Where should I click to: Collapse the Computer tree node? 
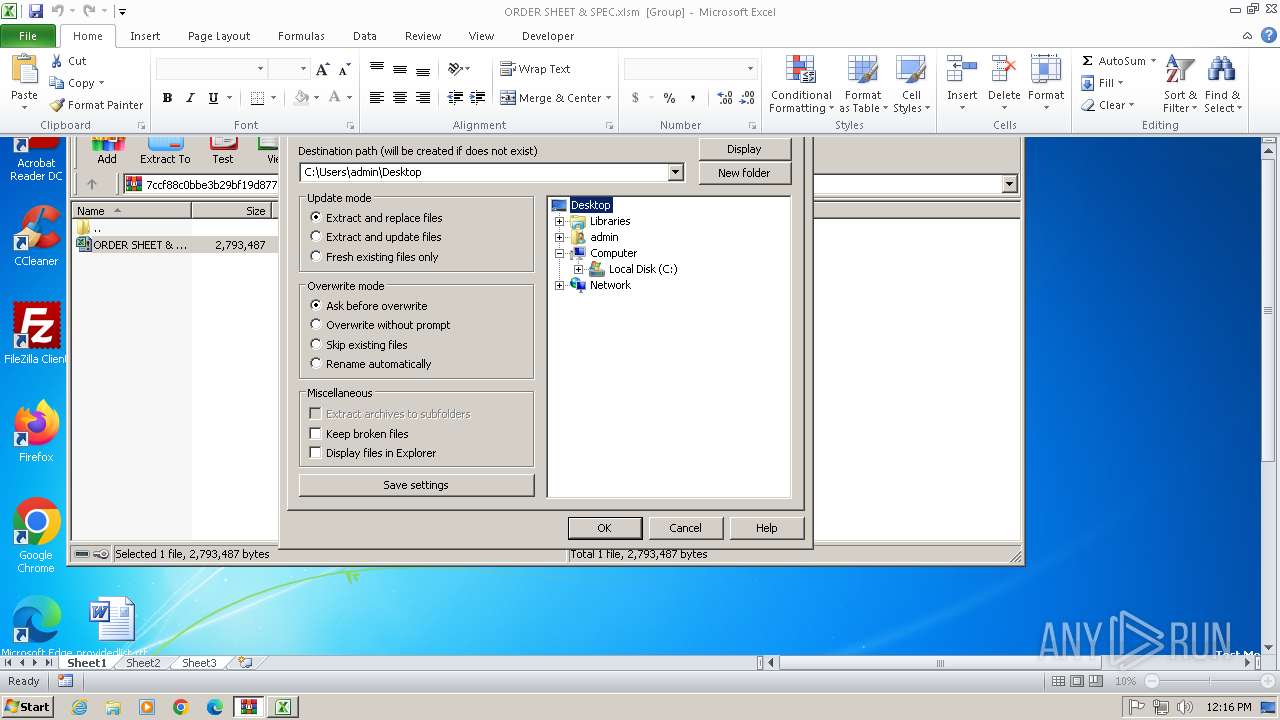(x=560, y=253)
